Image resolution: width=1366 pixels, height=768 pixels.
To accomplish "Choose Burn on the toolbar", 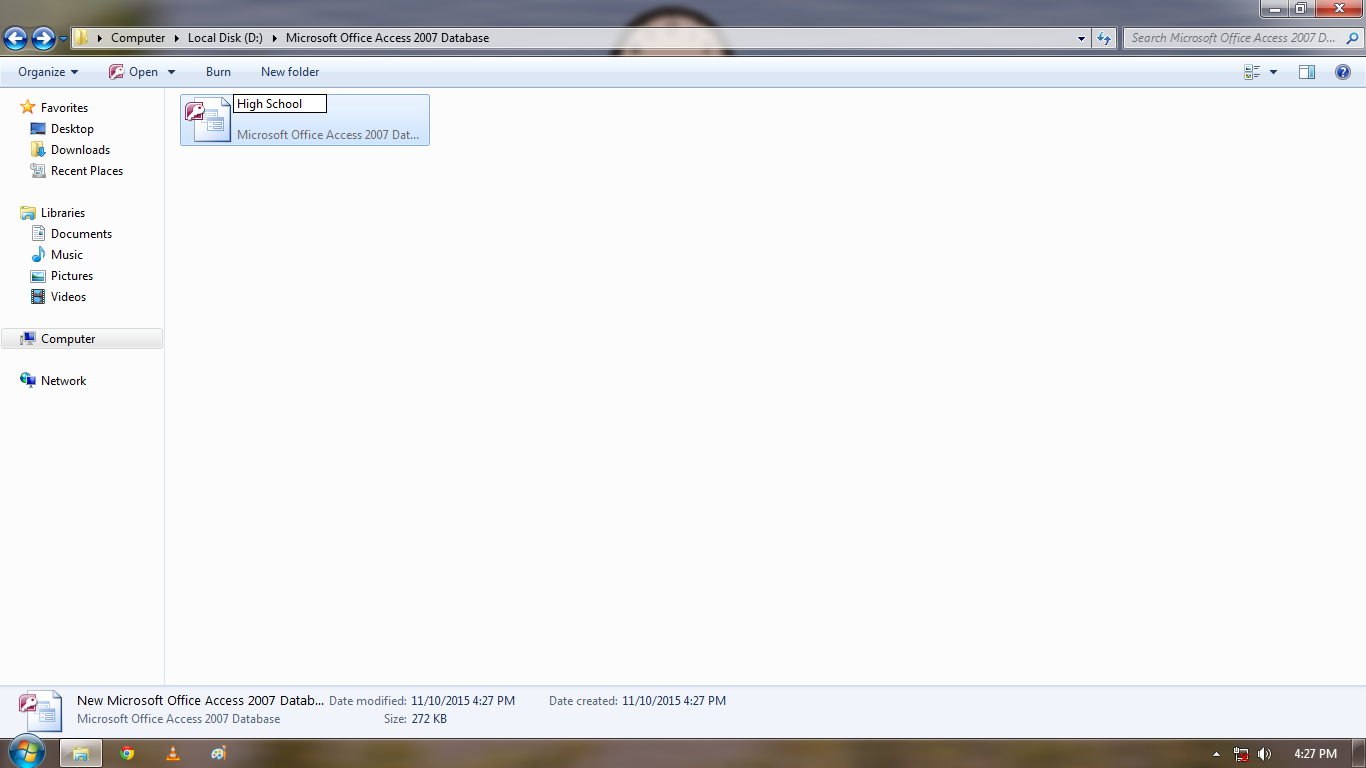I will (218, 72).
